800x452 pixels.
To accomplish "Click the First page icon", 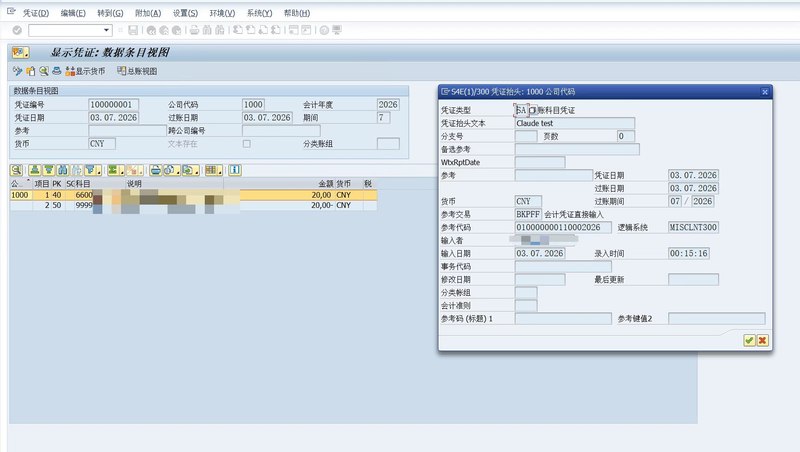I will click(238, 31).
